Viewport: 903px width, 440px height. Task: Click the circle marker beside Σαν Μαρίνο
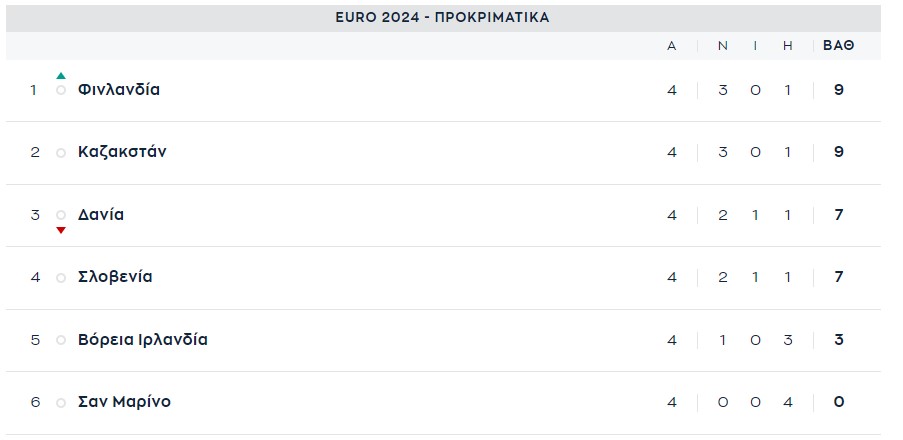[61, 403]
